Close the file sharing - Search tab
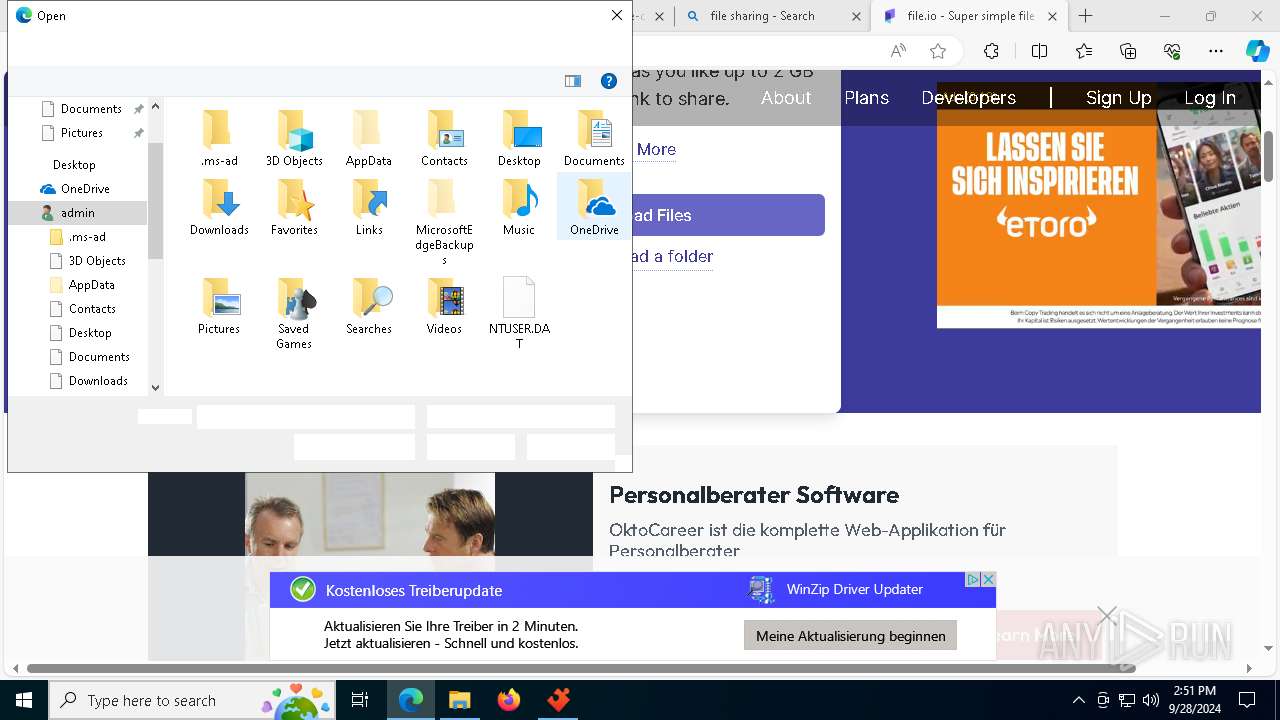The image size is (1280, 720). [856, 16]
